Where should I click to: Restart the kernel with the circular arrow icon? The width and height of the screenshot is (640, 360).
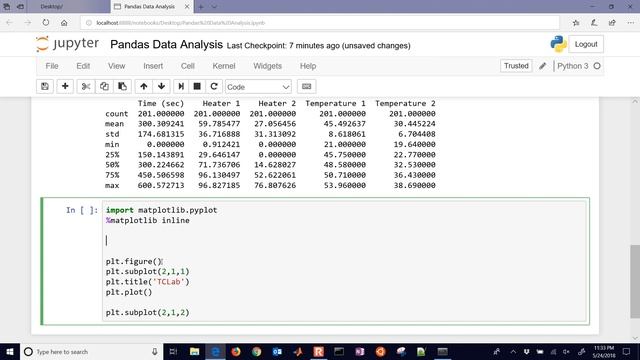point(213,87)
